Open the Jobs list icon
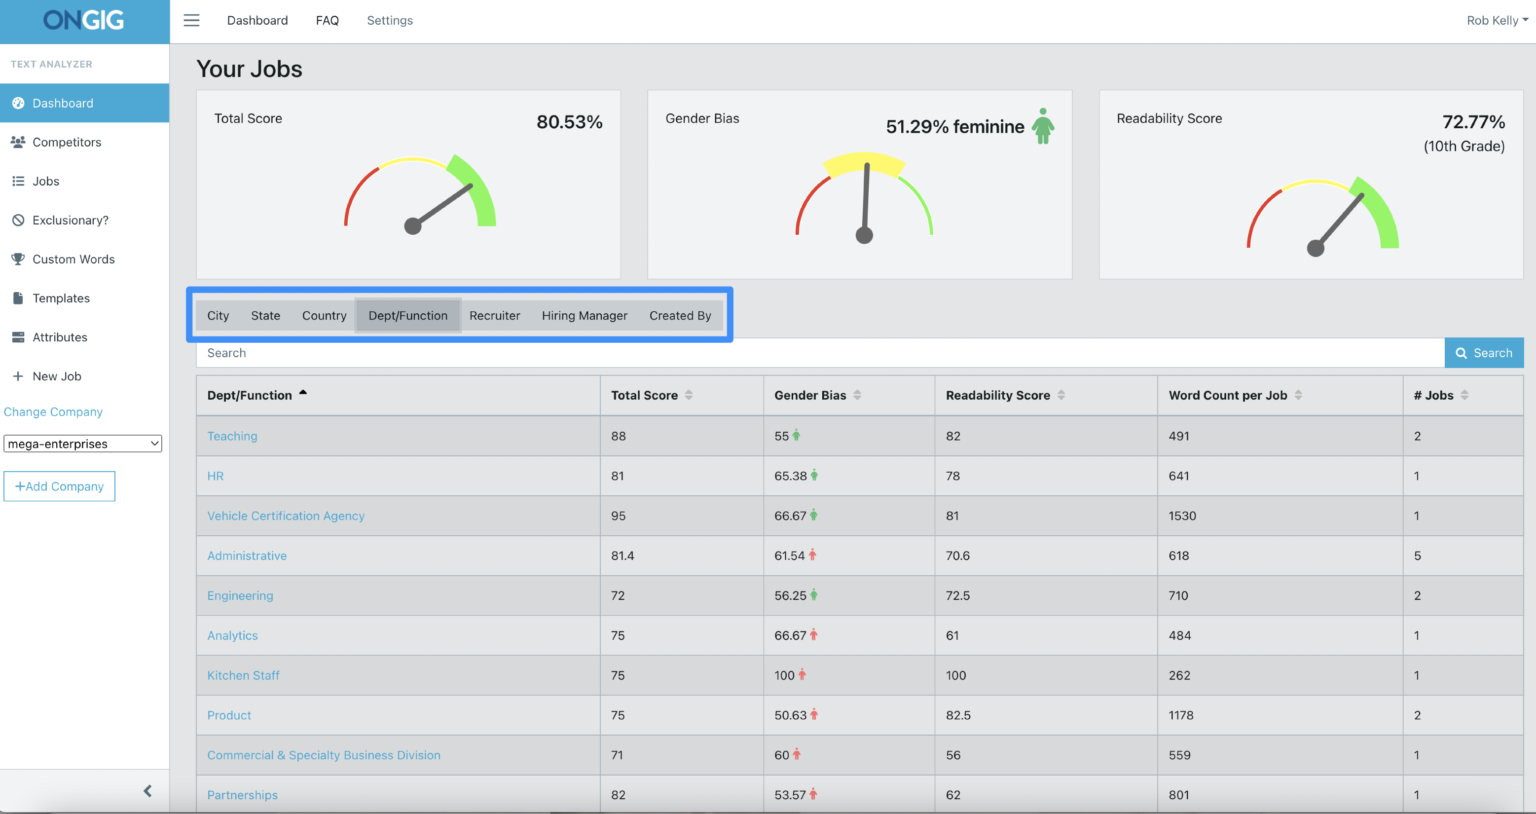Viewport: 1536px width, 814px height. pos(19,181)
